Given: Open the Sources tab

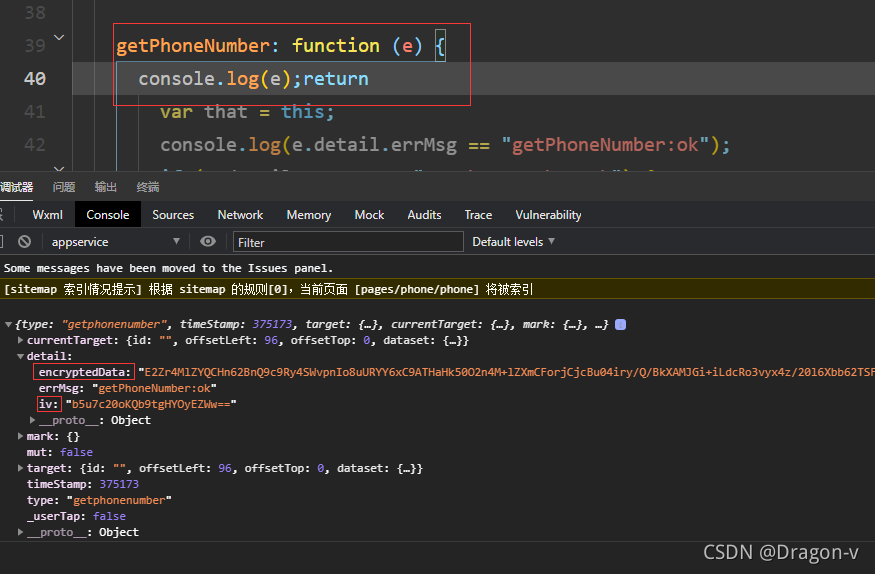Looking at the screenshot, I should tap(173, 214).
